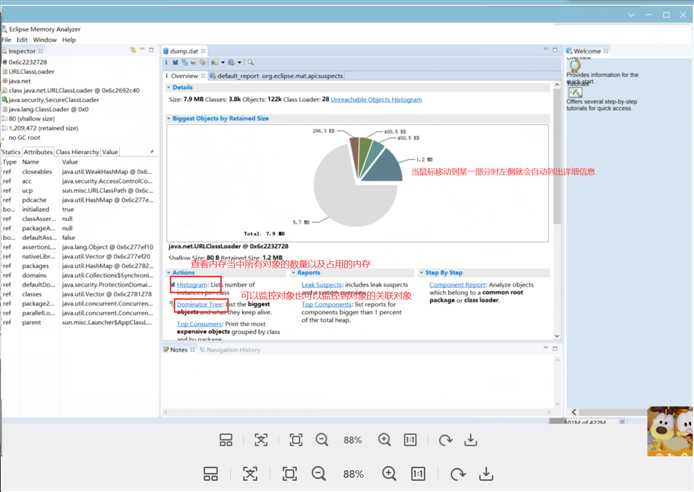Click the Run Expert Reports toolbar icon
This screenshot has width=694, height=492.
215,62
